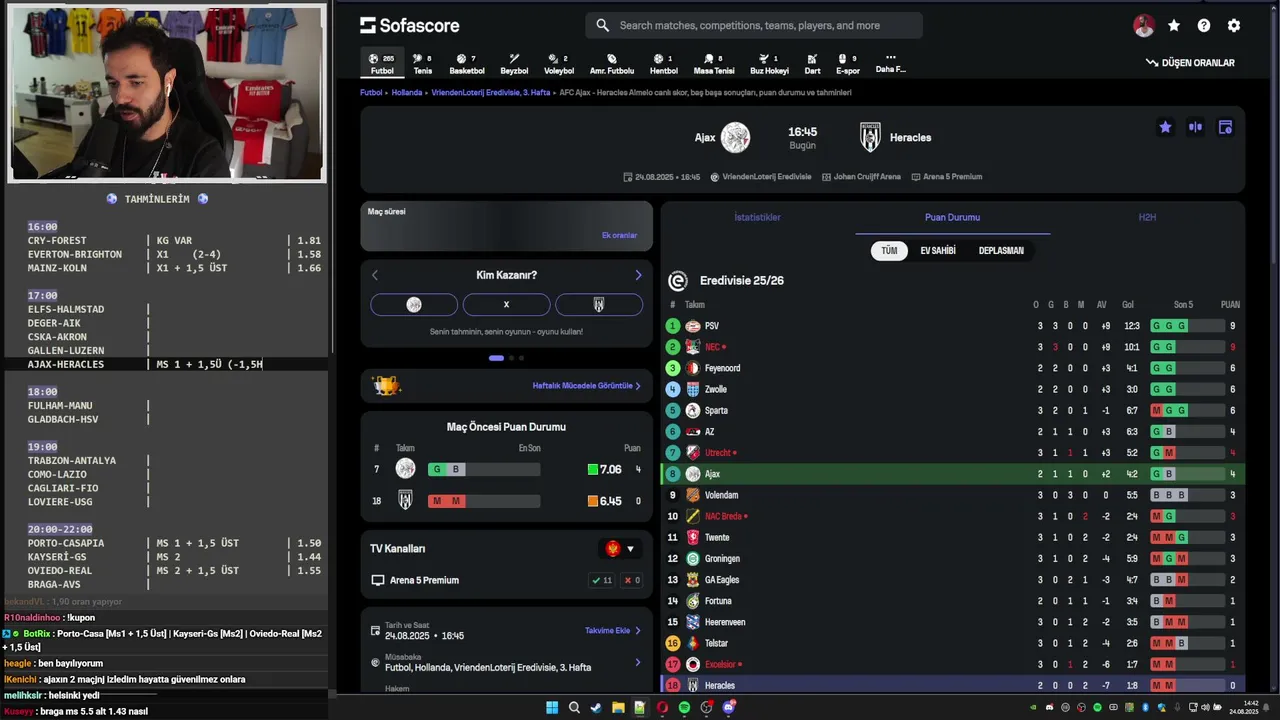
Task: Click Futbol breadcrumb link
Action: (371, 92)
